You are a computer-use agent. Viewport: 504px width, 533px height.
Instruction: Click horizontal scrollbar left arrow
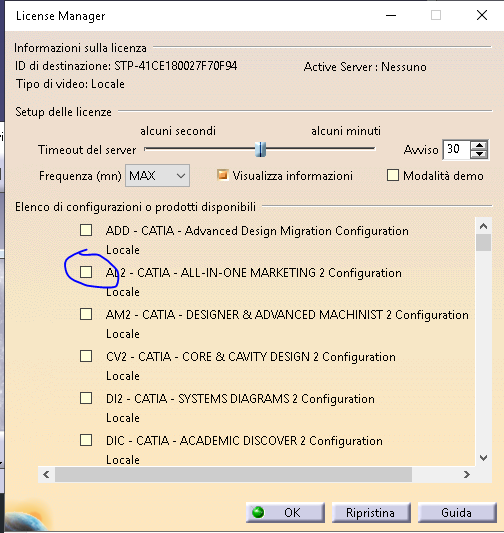(46, 474)
